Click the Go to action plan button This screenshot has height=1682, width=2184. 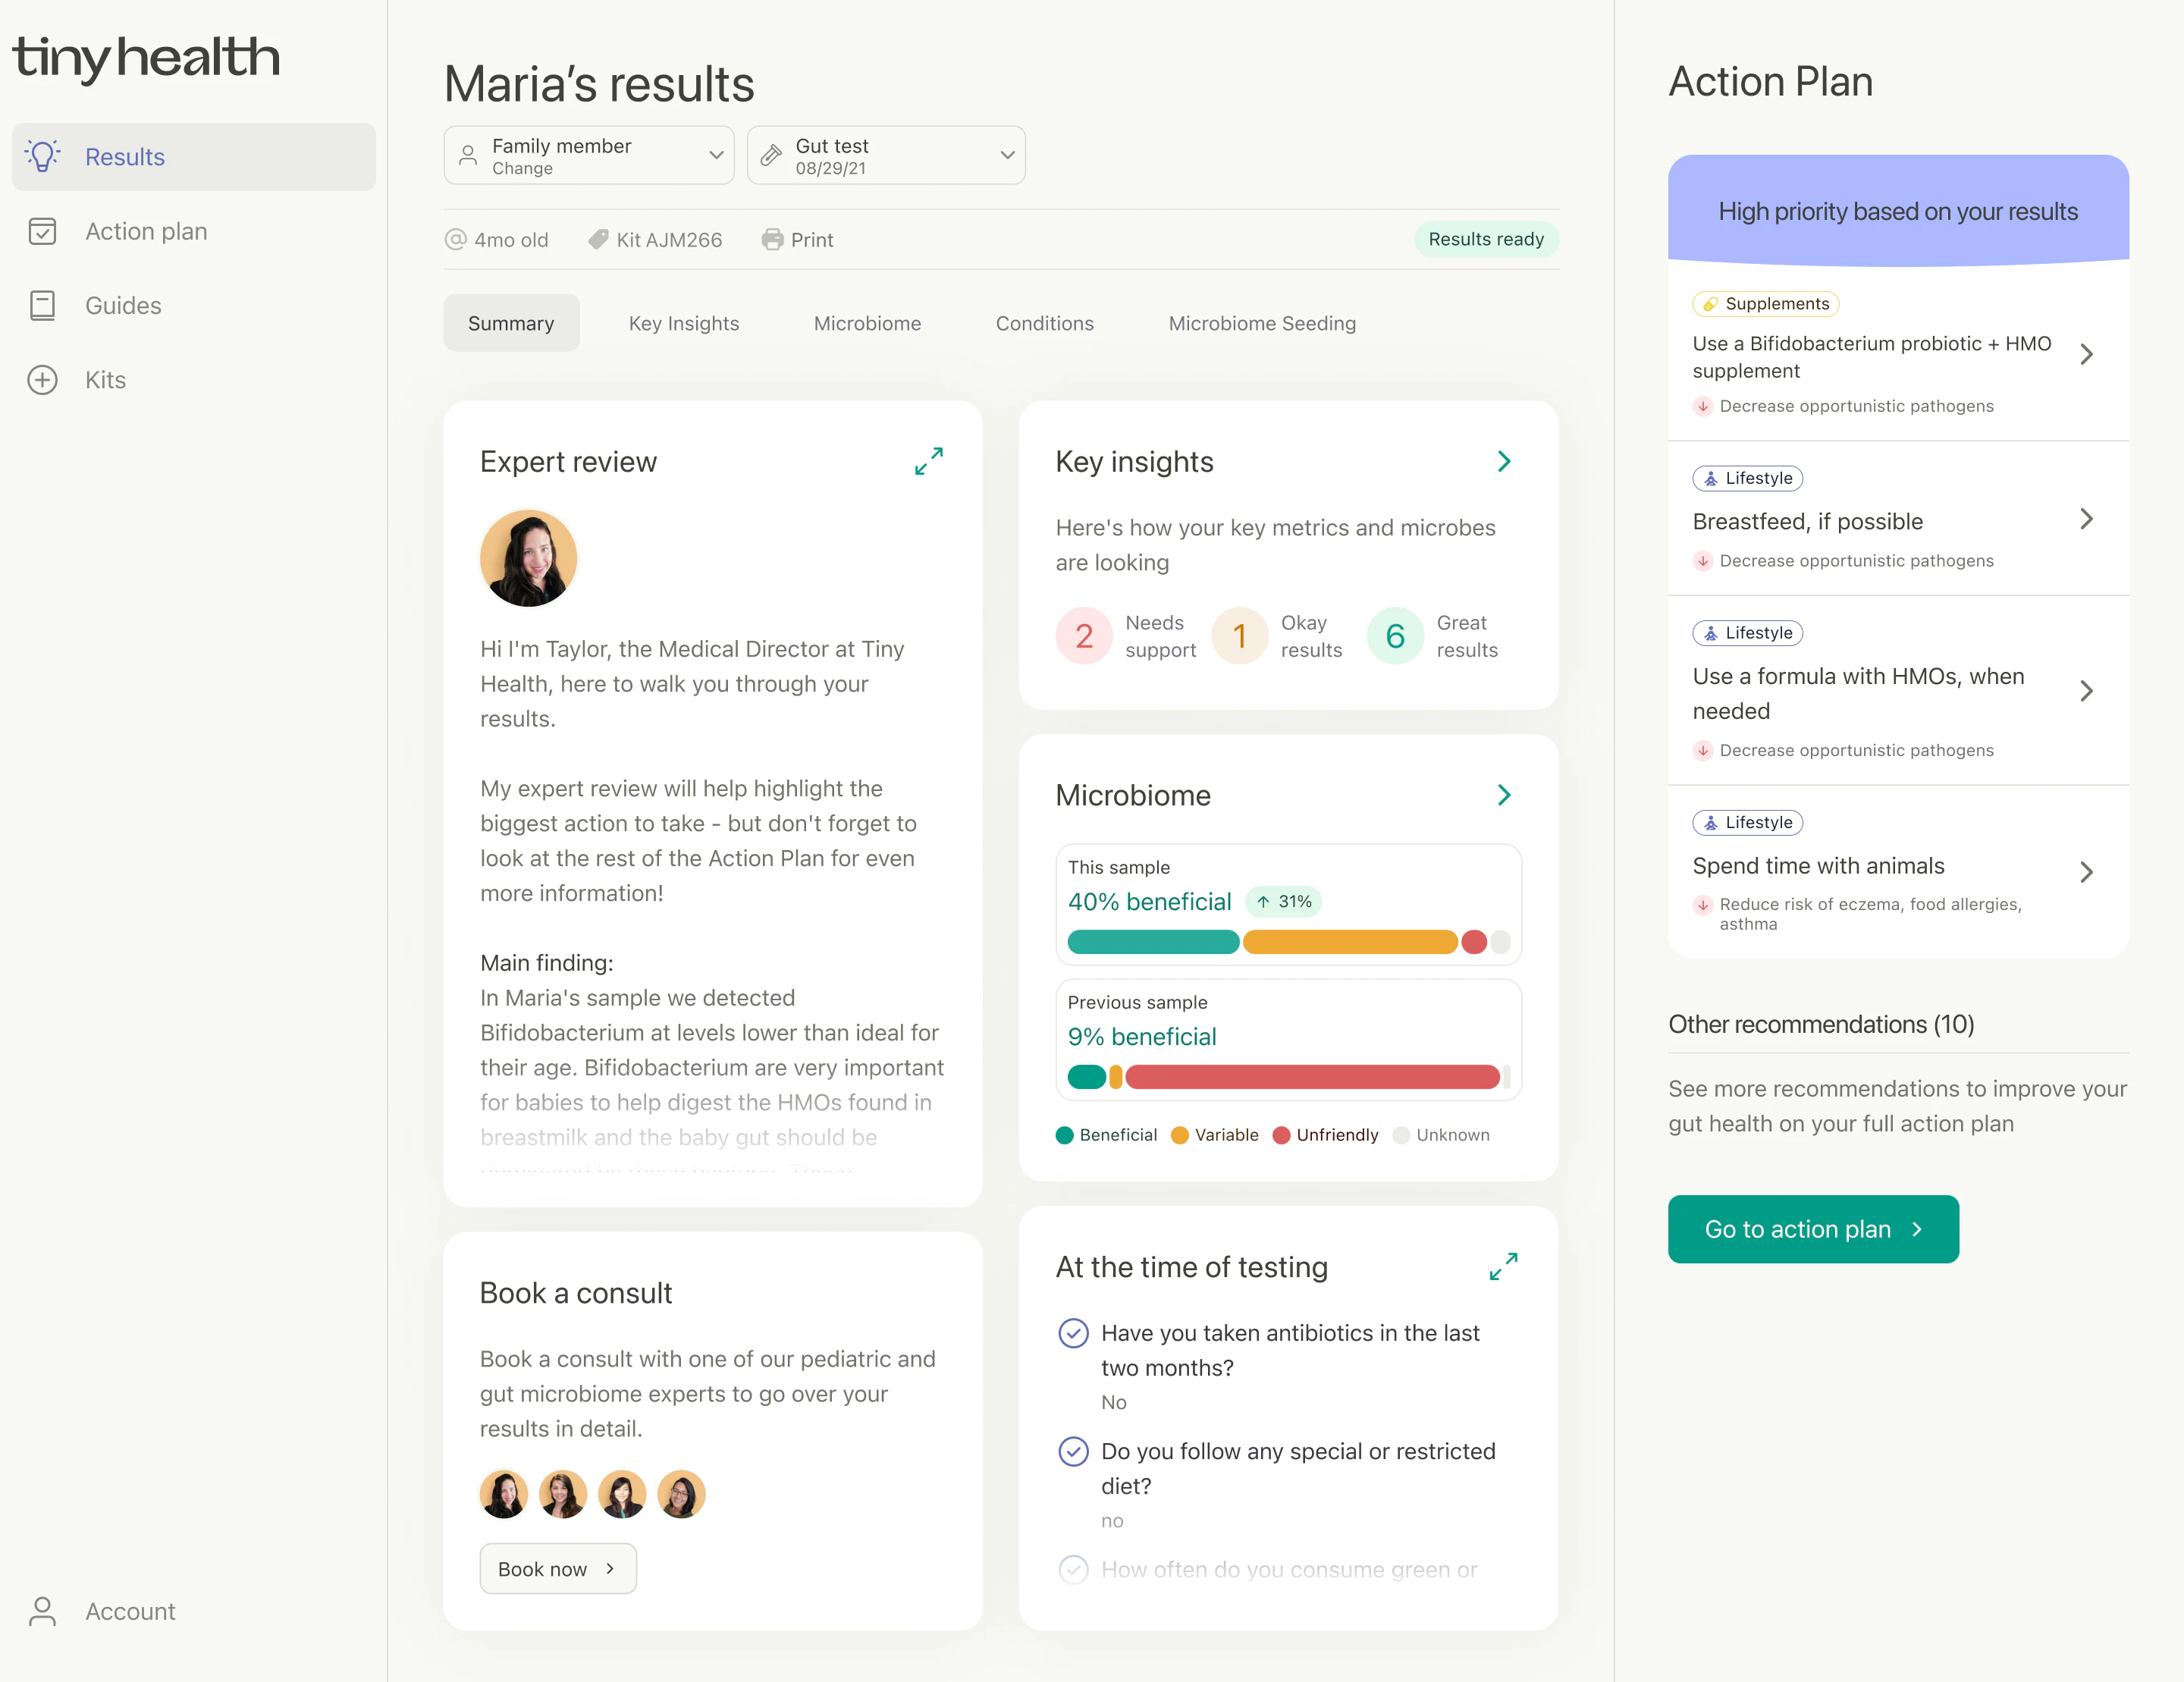pyautogui.click(x=1813, y=1229)
